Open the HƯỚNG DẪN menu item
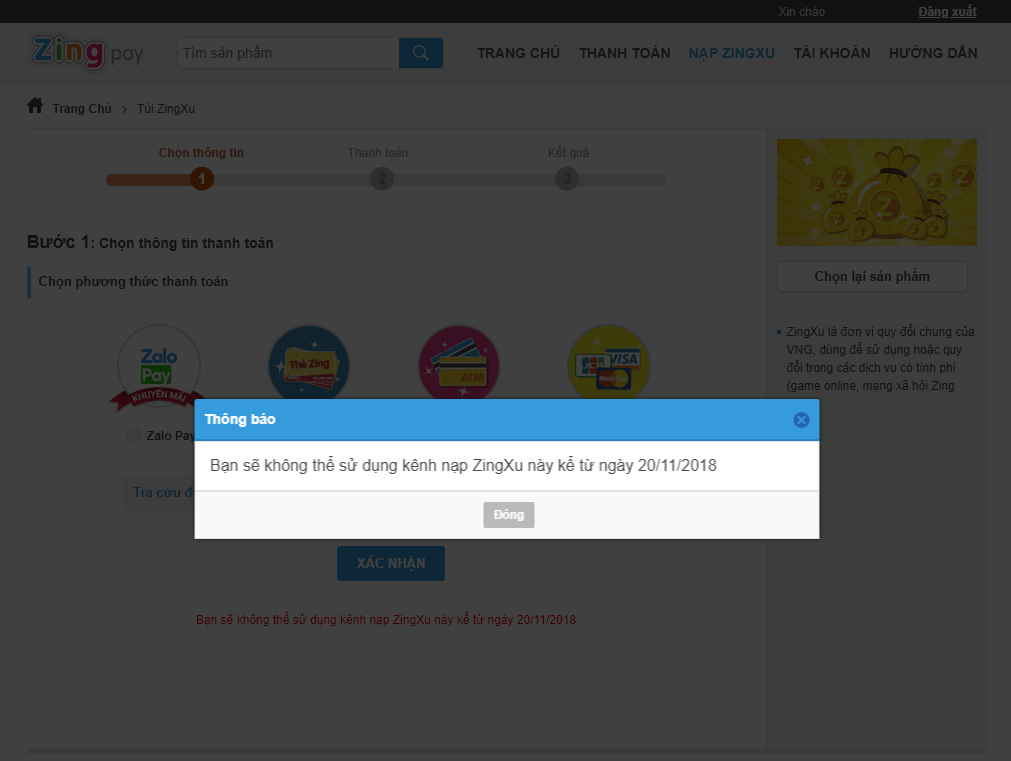Viewport: 1011px width, 761px height. coord(933,53)
